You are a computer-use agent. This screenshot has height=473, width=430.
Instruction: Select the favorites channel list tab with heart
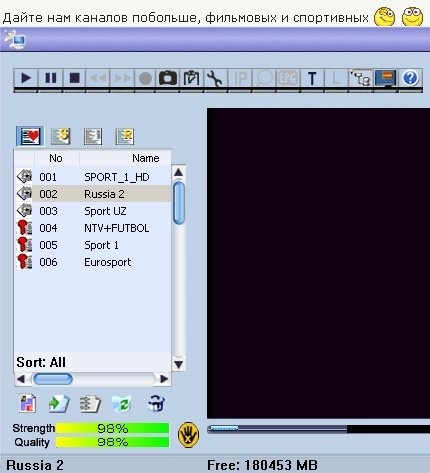pos(30,136)
